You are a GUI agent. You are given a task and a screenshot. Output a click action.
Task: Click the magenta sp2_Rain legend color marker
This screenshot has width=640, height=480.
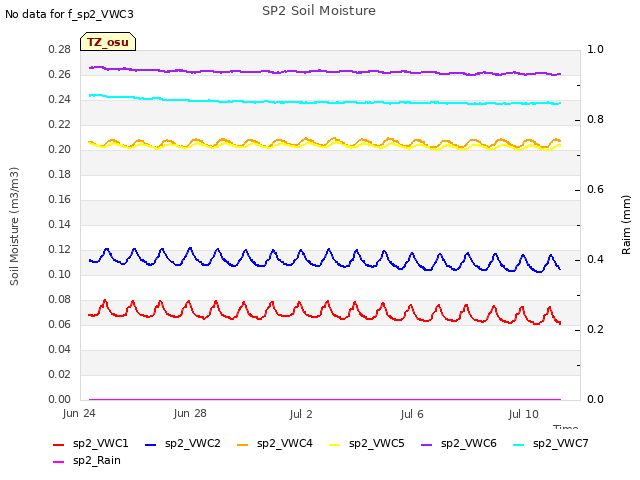click(59, 462)
